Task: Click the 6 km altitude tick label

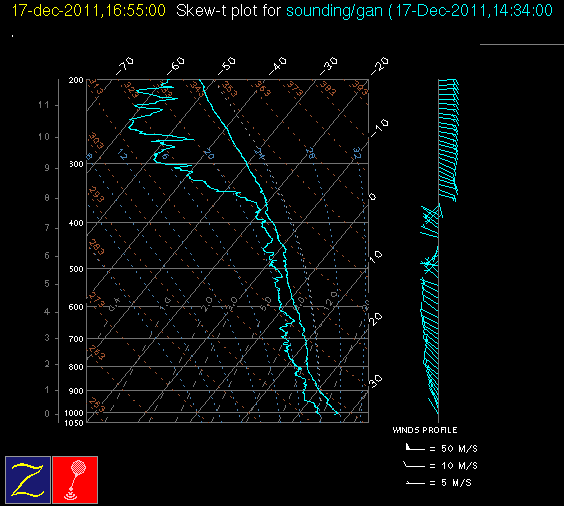Action: pos(47,256)
